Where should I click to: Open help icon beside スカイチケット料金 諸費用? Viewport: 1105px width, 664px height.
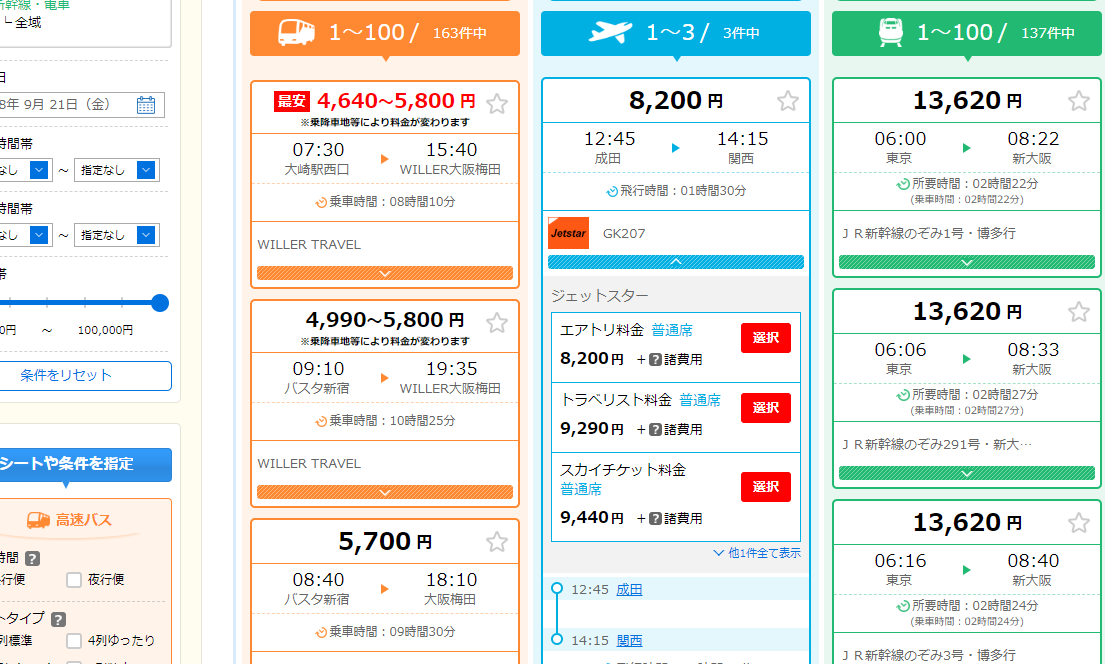655,518
